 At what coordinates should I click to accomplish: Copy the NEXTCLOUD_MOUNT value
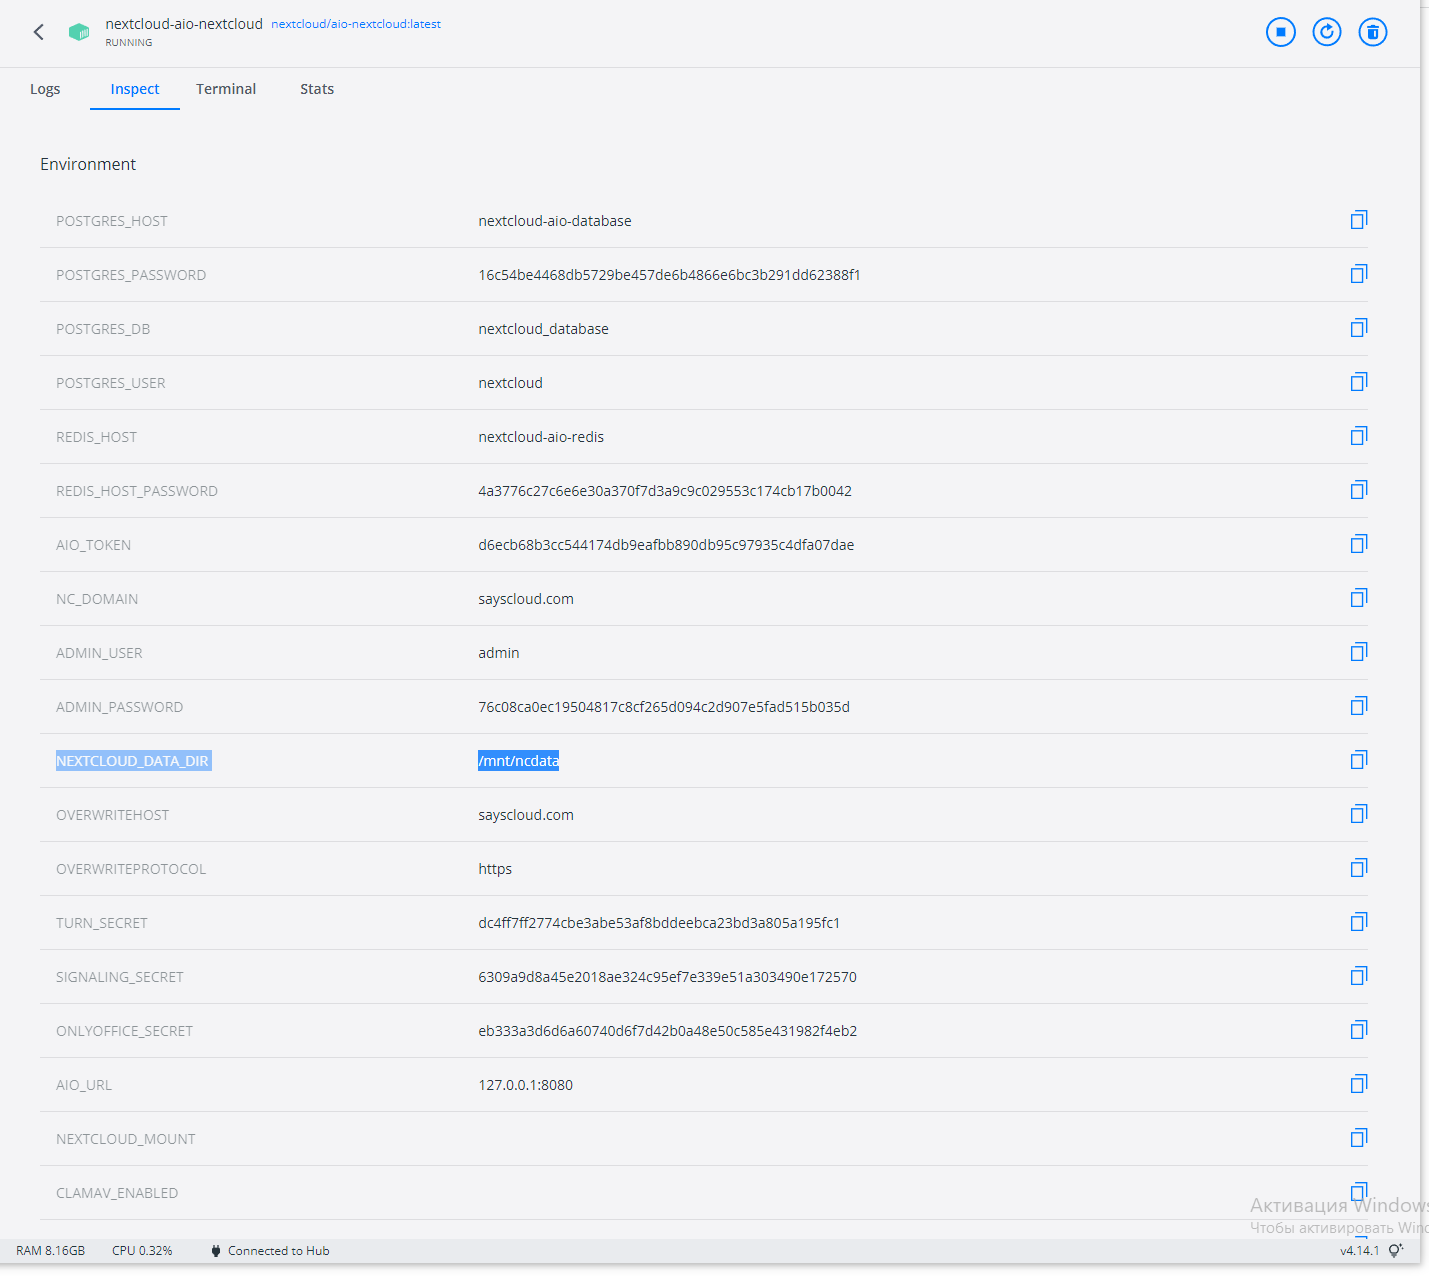1359,1138
